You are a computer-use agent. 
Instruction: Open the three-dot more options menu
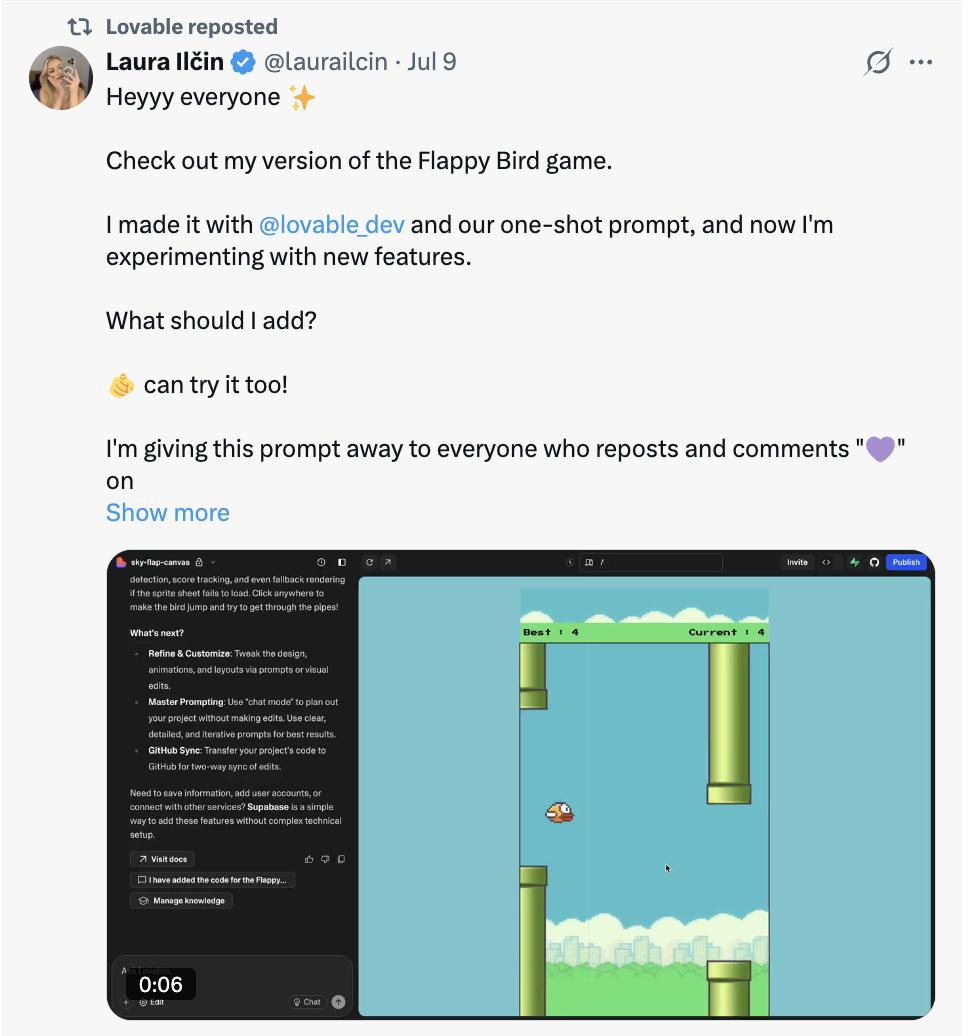point(920,63)
